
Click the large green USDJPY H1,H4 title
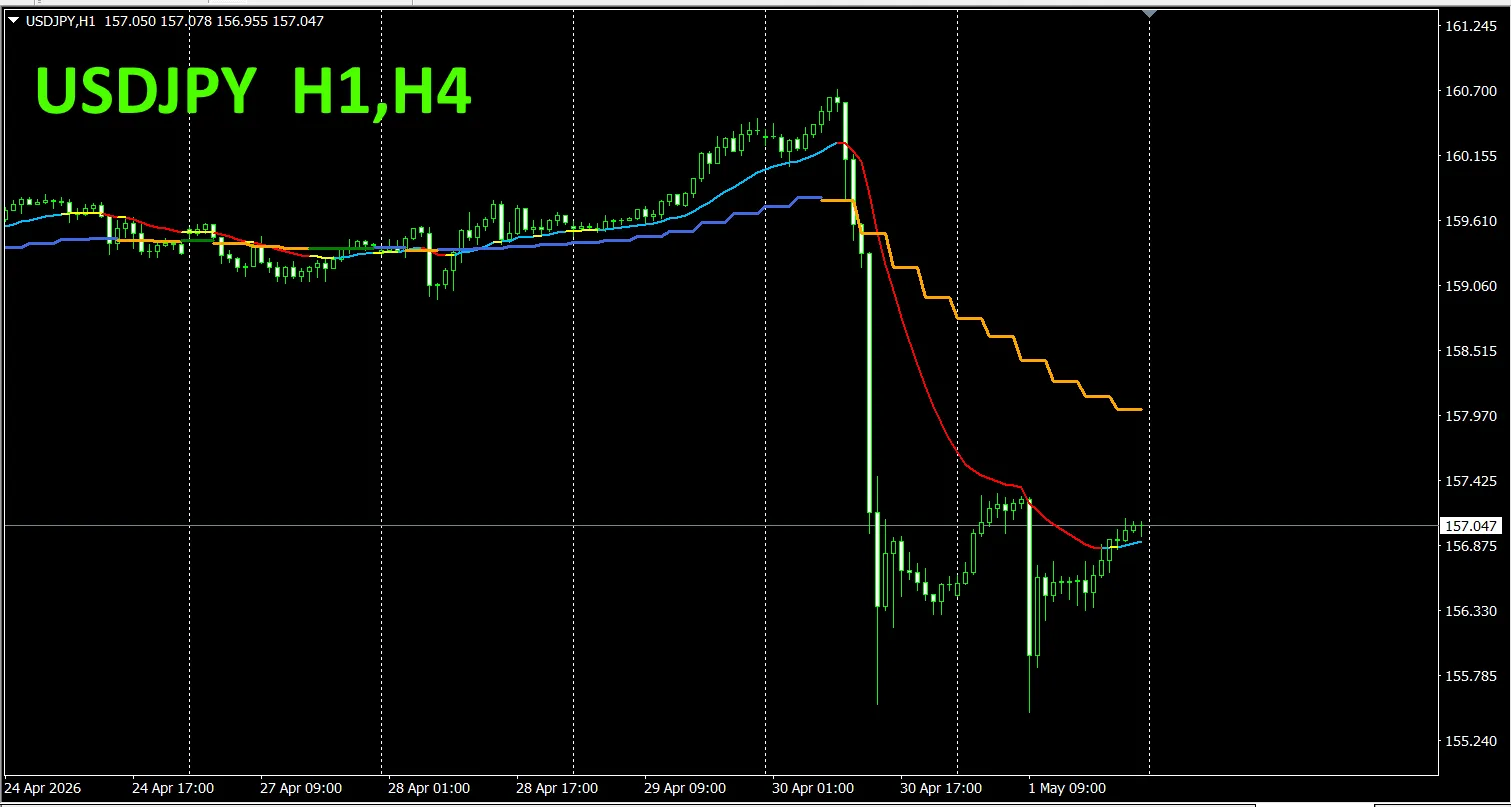click(x=253, y=92)
